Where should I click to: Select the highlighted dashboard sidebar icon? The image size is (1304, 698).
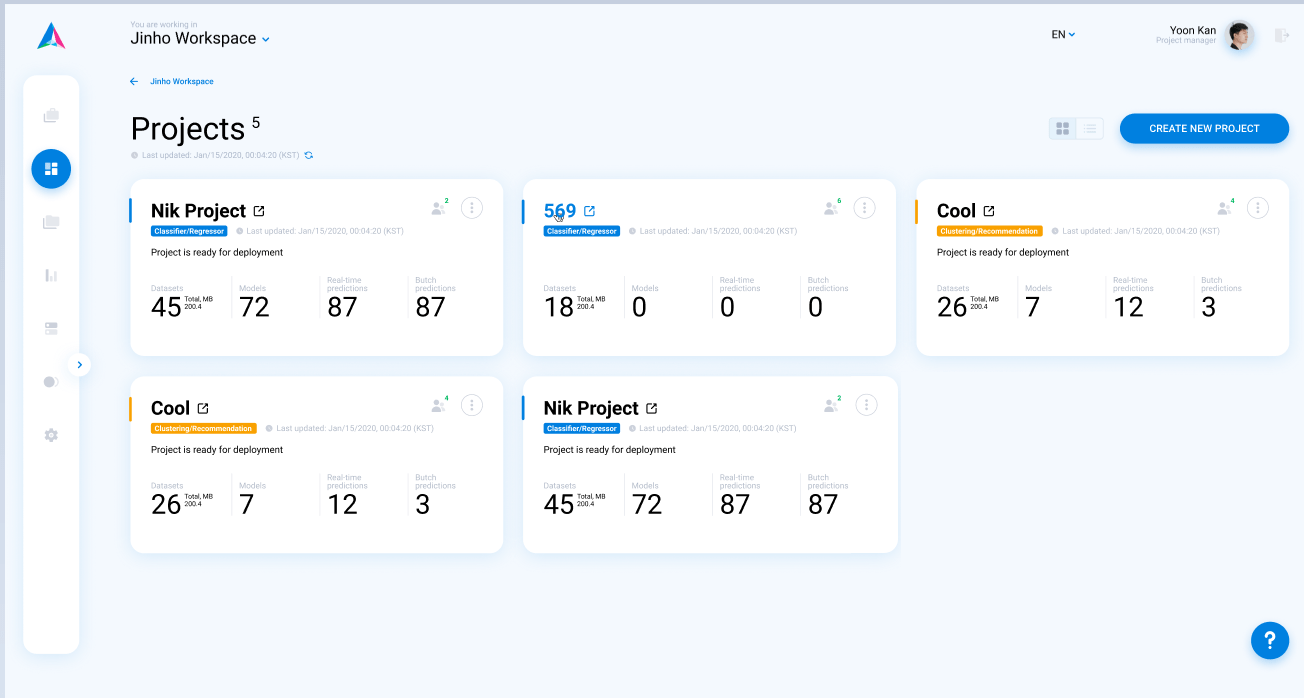[x=51, y=169]
